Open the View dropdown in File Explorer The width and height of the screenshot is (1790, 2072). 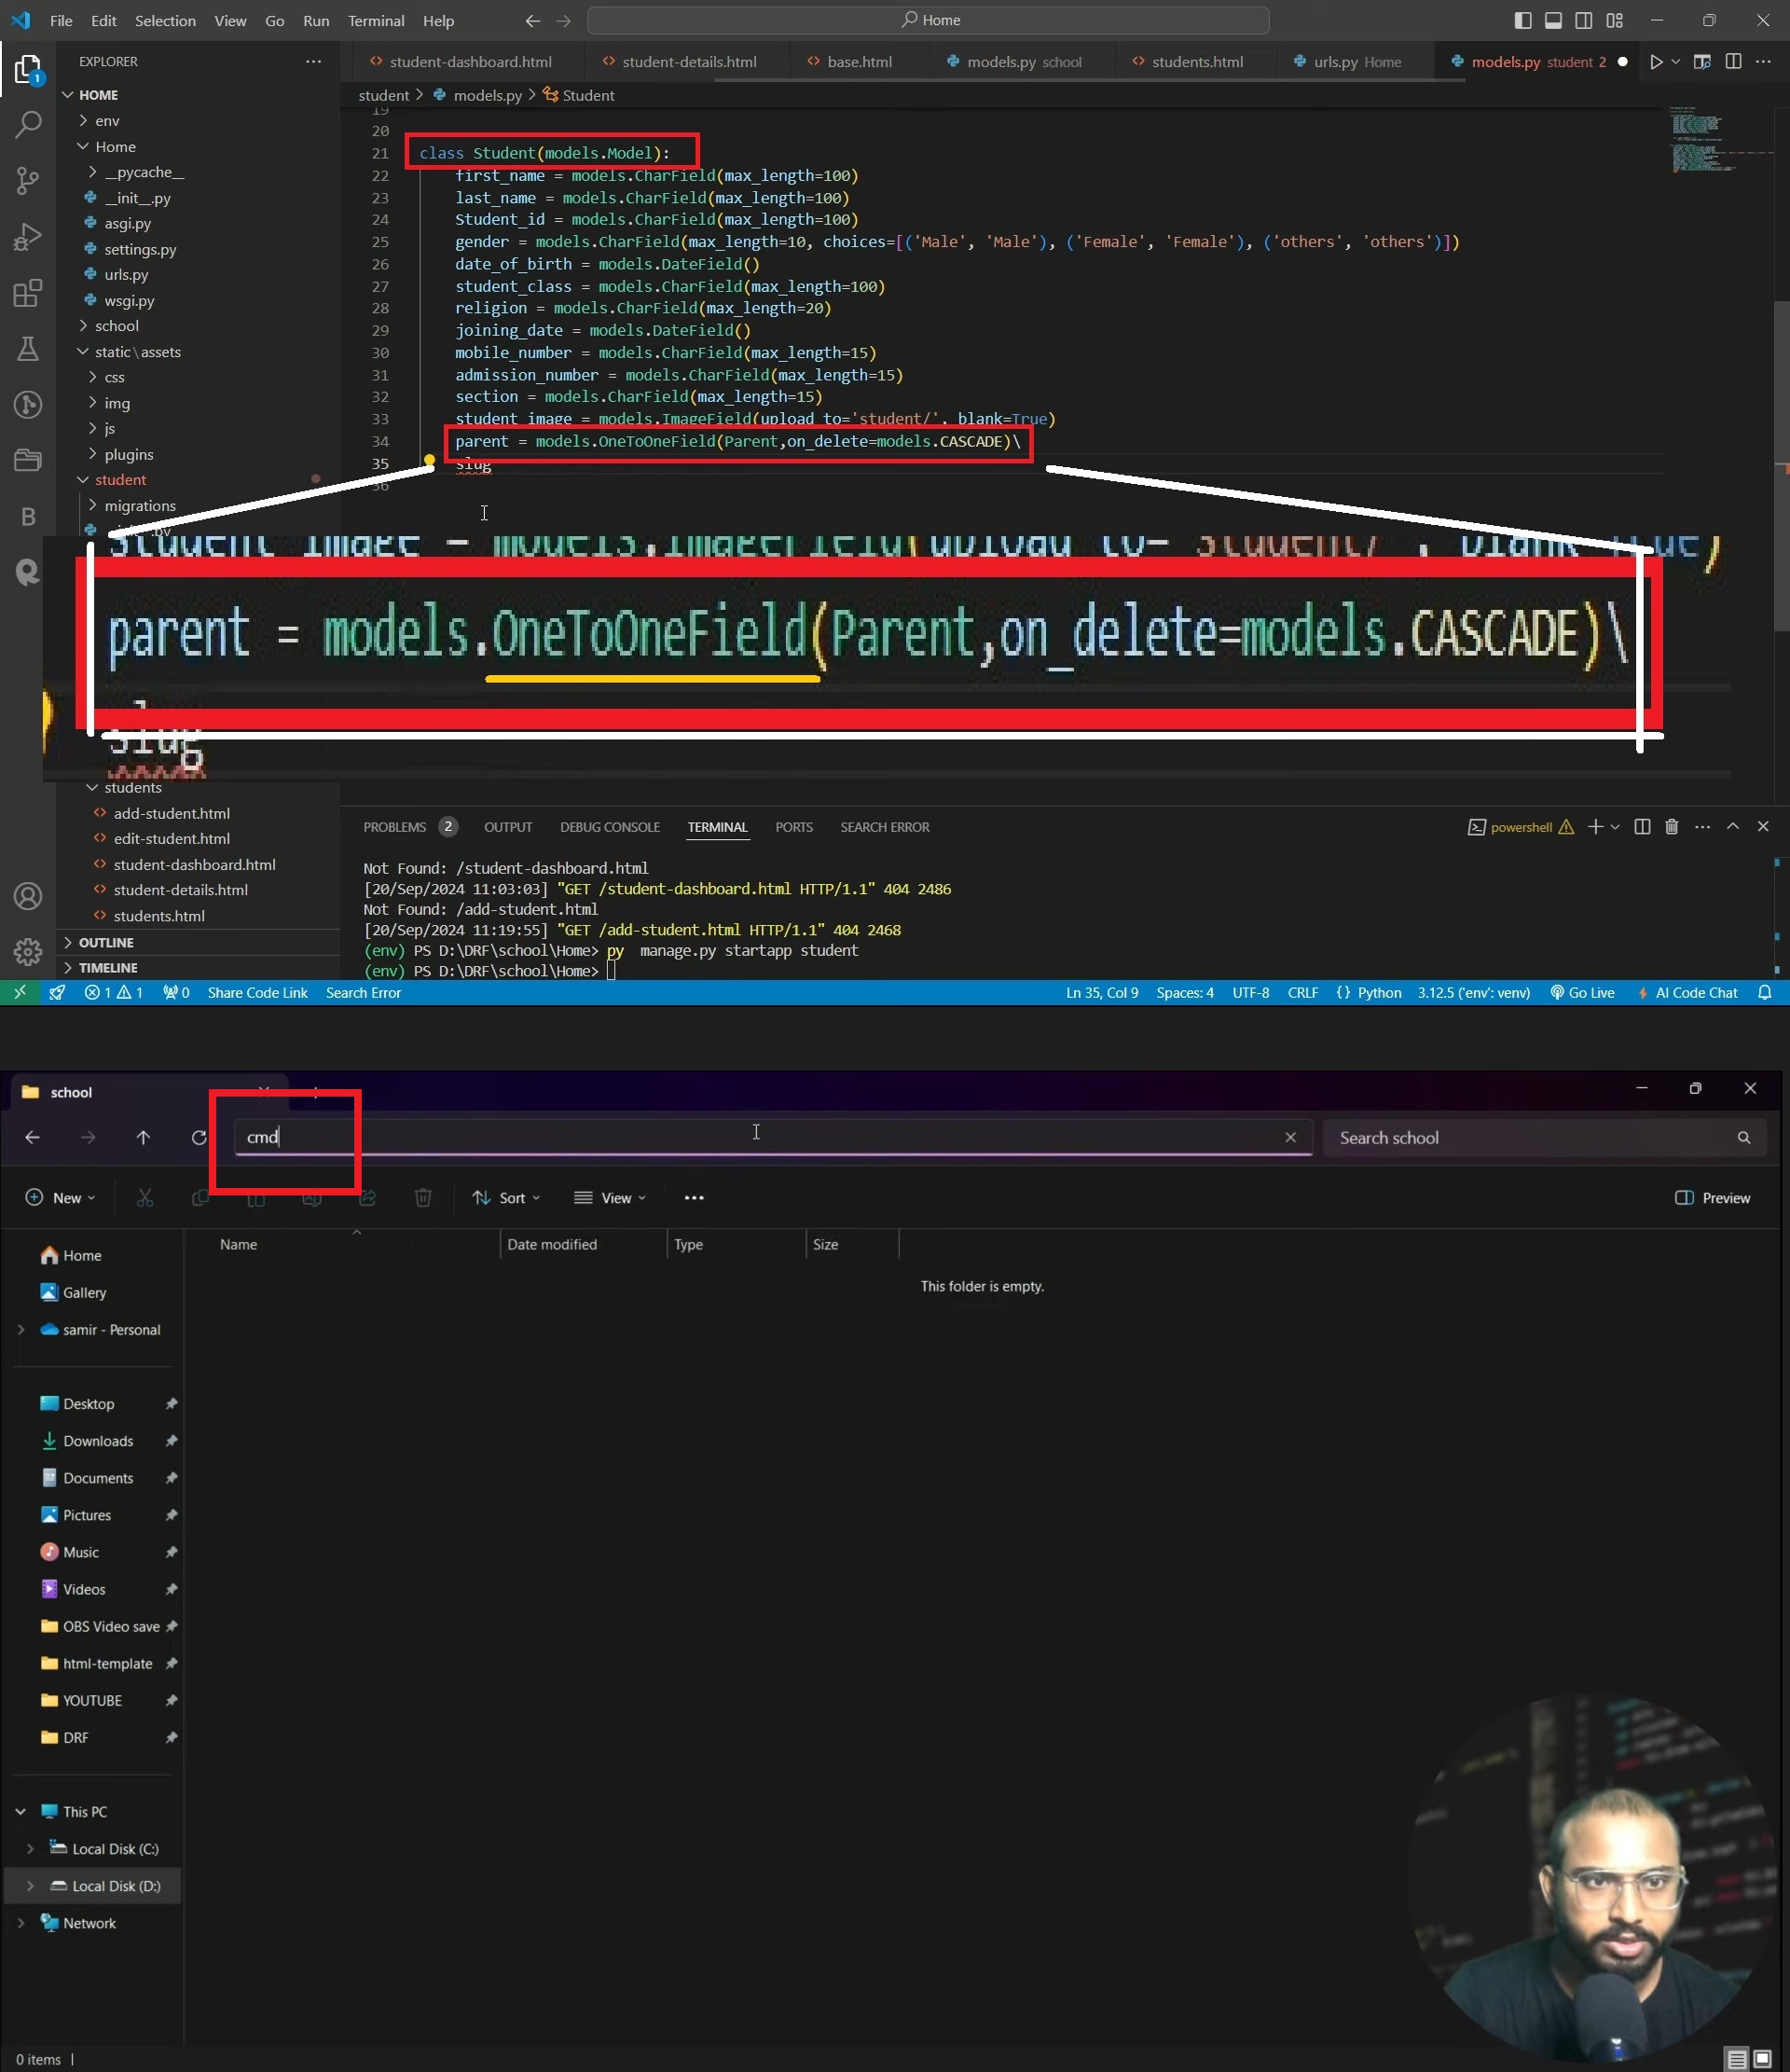pyautogui.click(x=610, y=1198)
